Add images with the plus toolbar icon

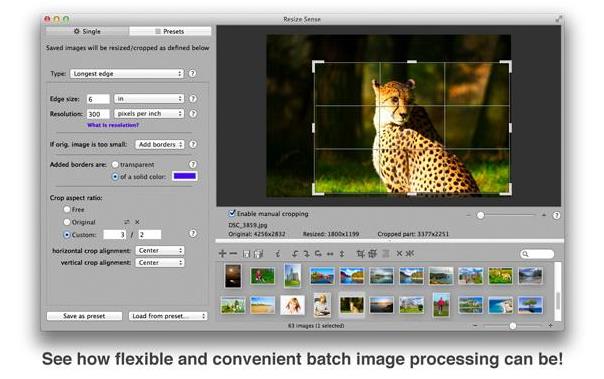222,253
